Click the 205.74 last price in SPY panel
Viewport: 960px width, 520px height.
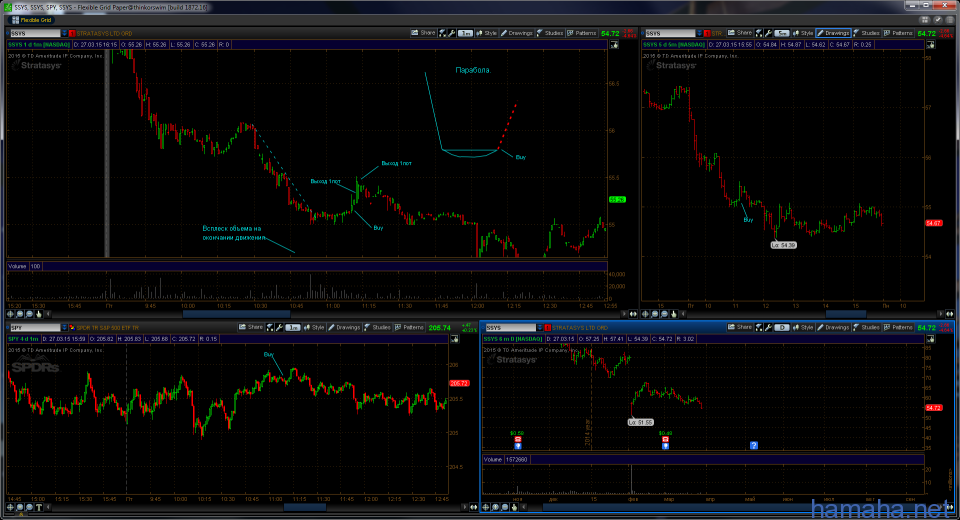tap(440, 328)
